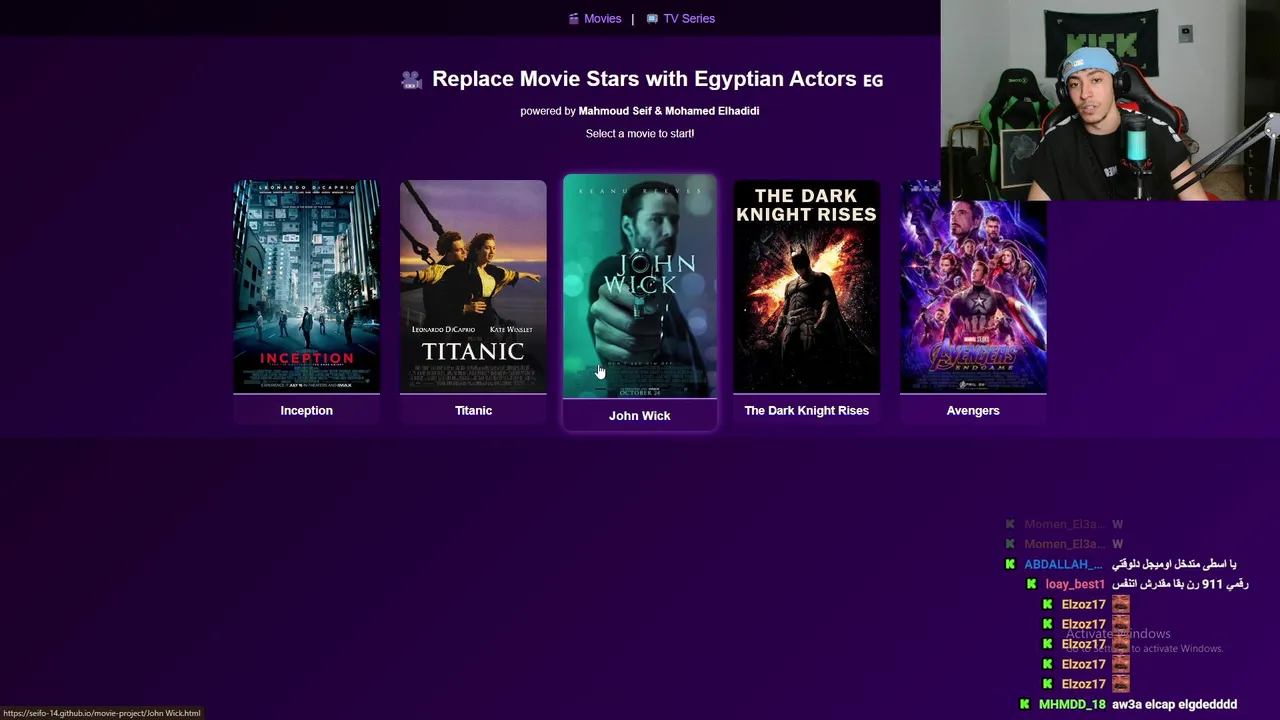Select the Titanic movie poster
The image size is (1280, 720).
click(x=473, y=287)
